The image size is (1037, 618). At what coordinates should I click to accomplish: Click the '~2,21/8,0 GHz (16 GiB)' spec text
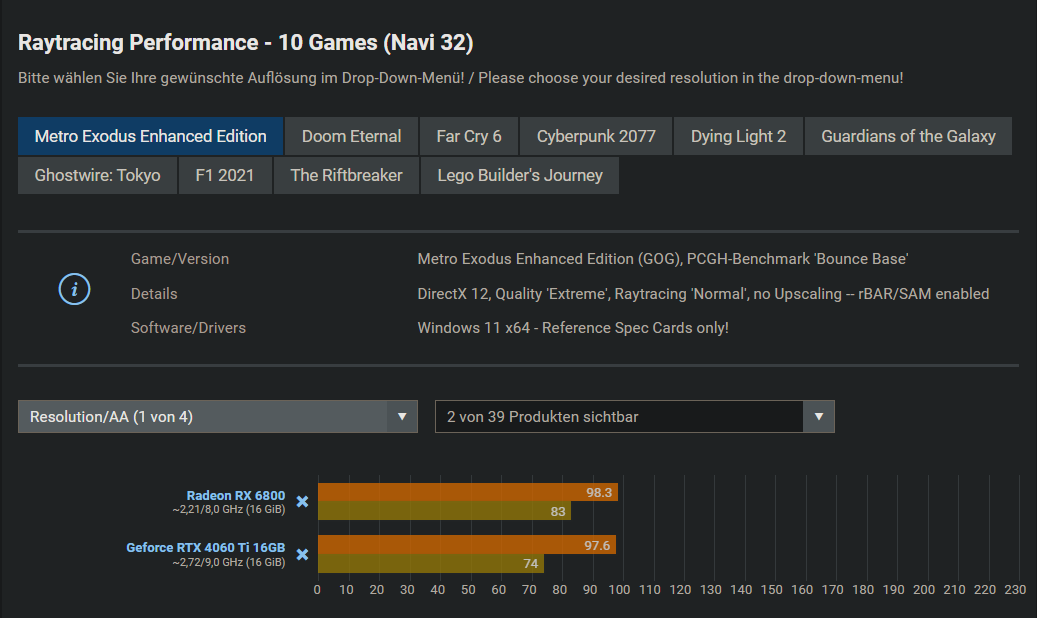click(229, 509)
